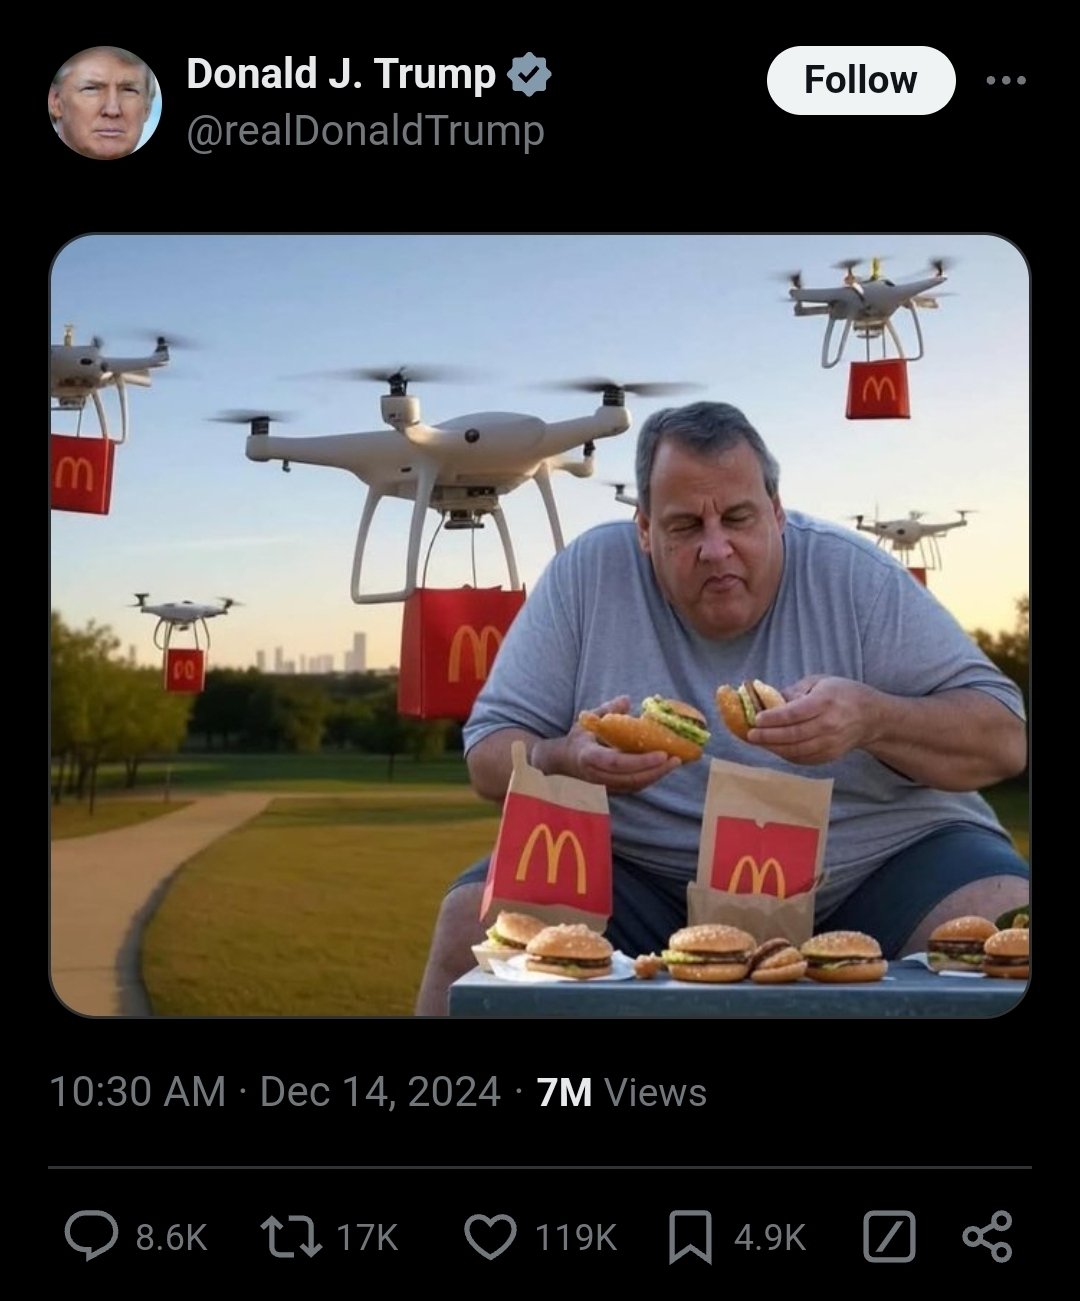Open Donald J. Trump profile avatar
Screen dimensions: 1080x1301
pyautogui.click(x=105, y=103)
